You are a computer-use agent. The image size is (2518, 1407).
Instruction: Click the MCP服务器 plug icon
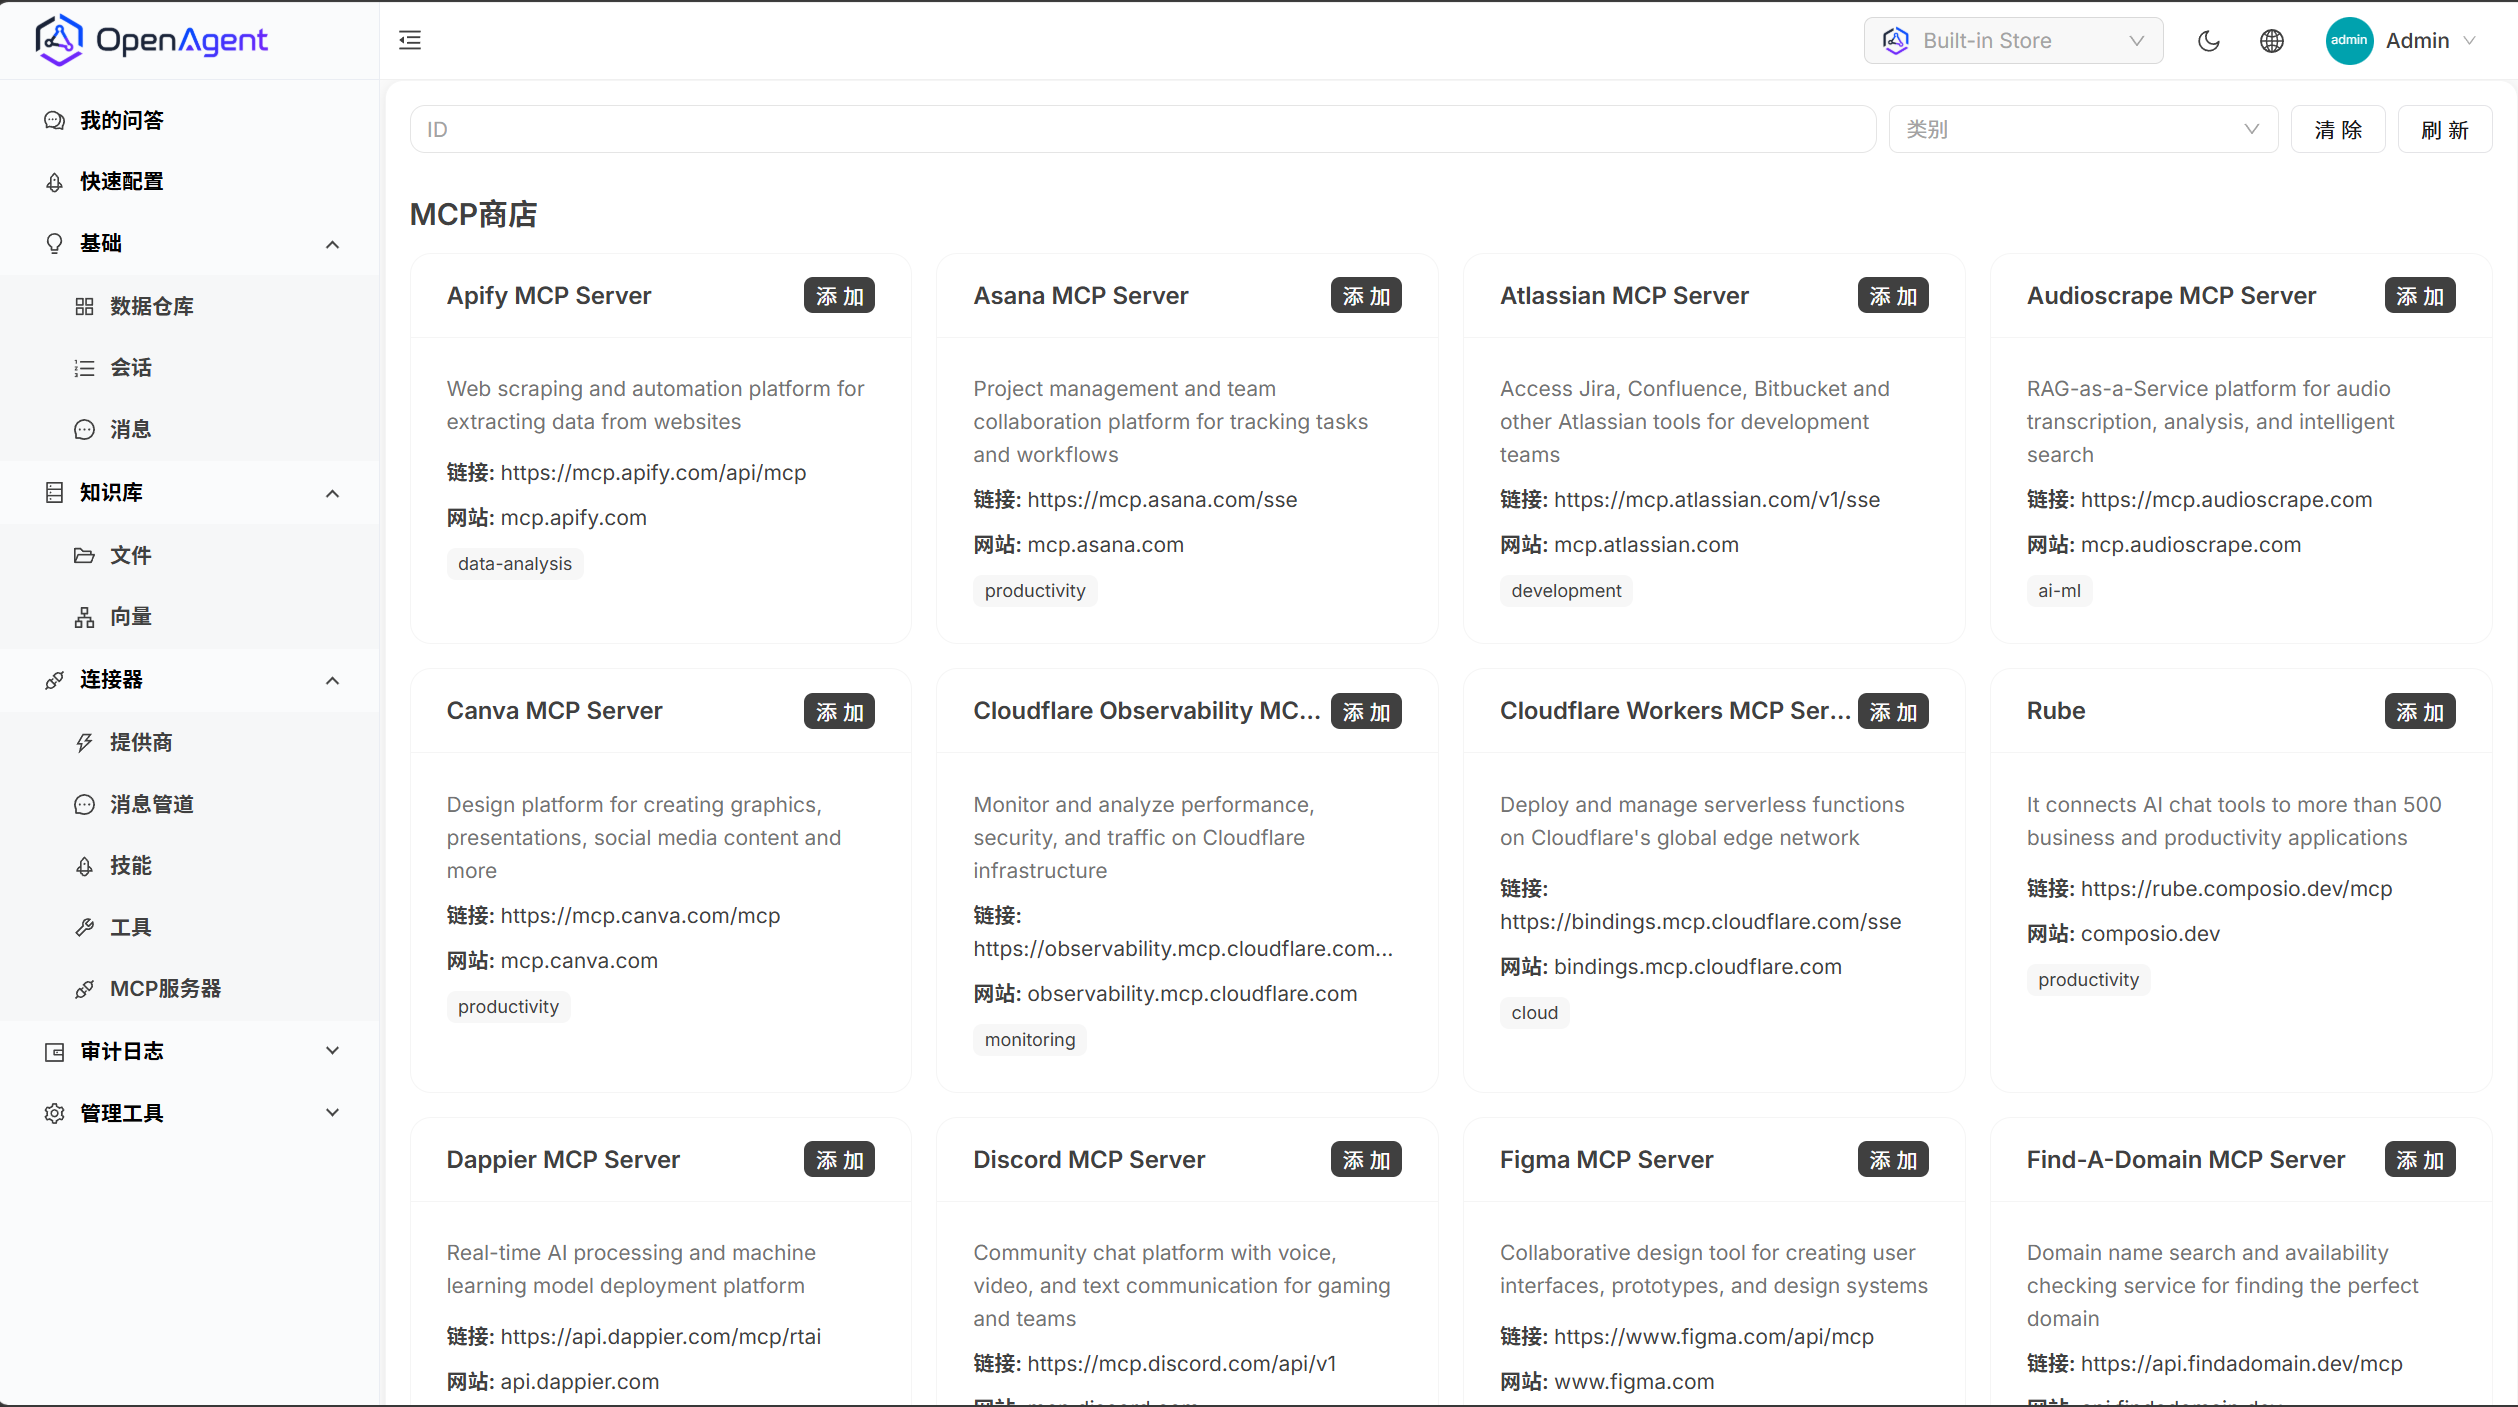coord(85,989)
